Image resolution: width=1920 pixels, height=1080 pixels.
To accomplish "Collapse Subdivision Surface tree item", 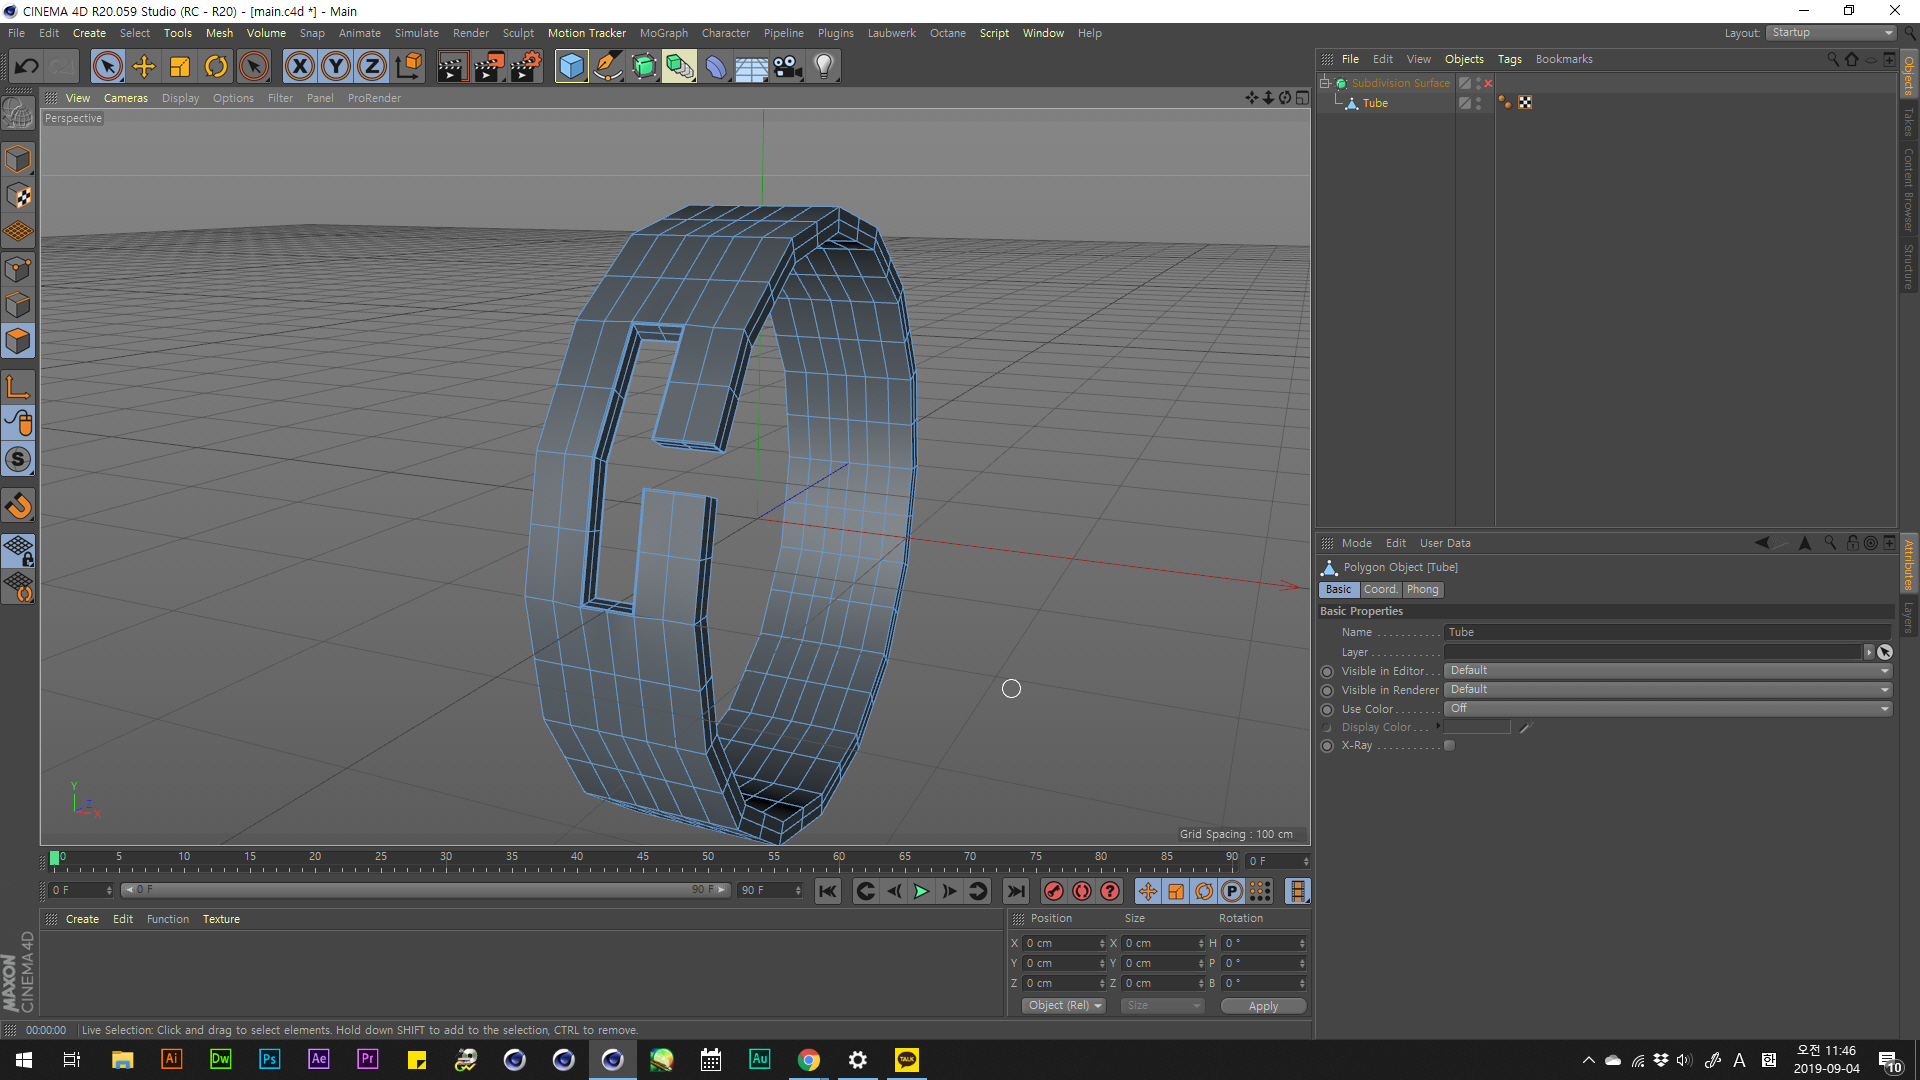I will [x=1325, y=83].
